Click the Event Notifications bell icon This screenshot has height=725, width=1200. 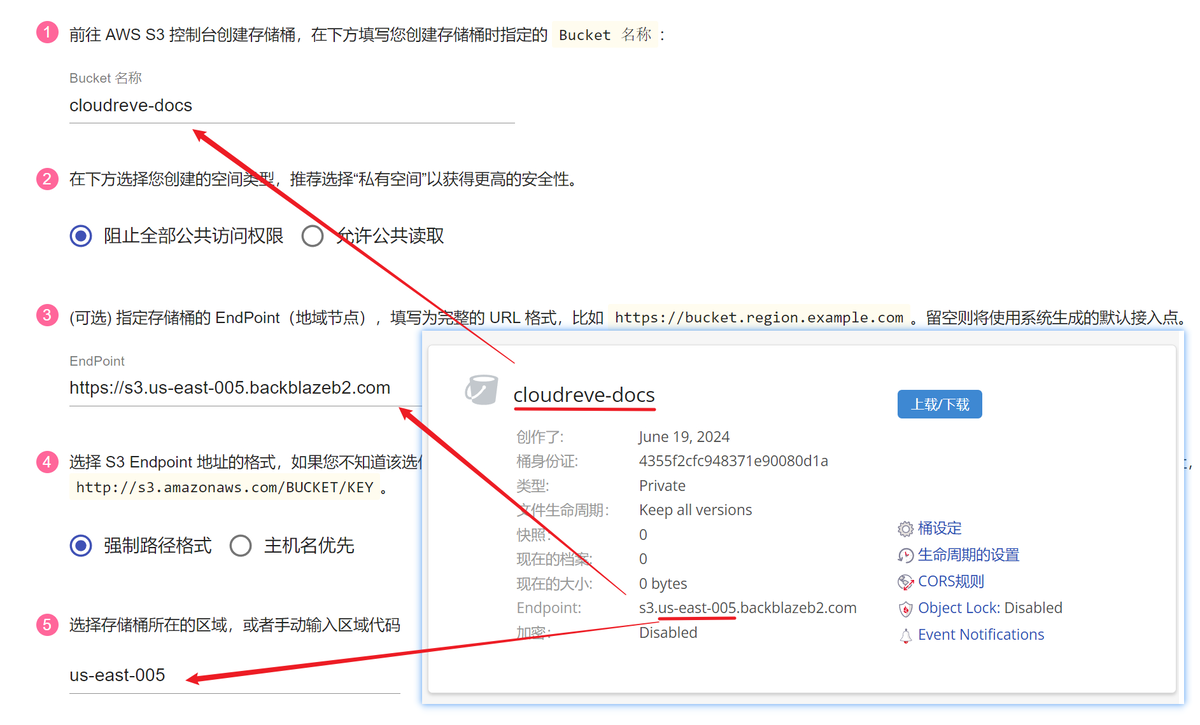pos(905,635)
